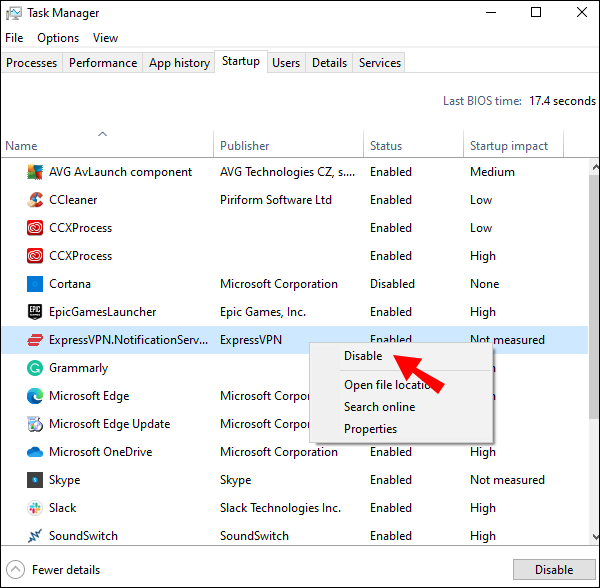Switch to the Users tab
The height and width of the screenshot is (588, 600).
point(286,63)
